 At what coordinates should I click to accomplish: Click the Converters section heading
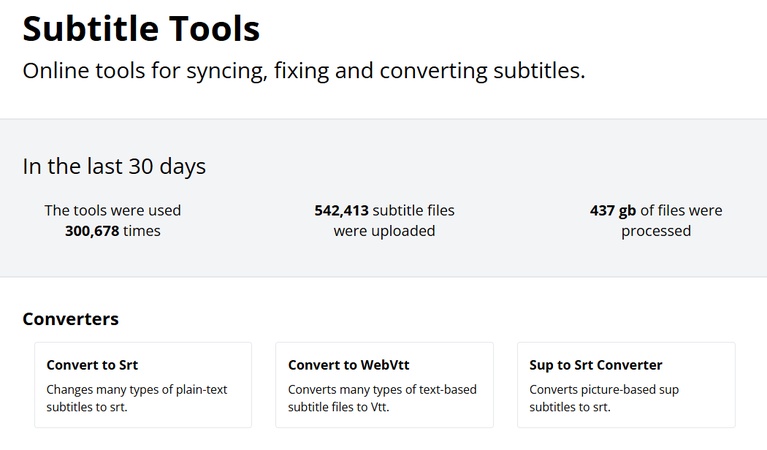point(70,319)
